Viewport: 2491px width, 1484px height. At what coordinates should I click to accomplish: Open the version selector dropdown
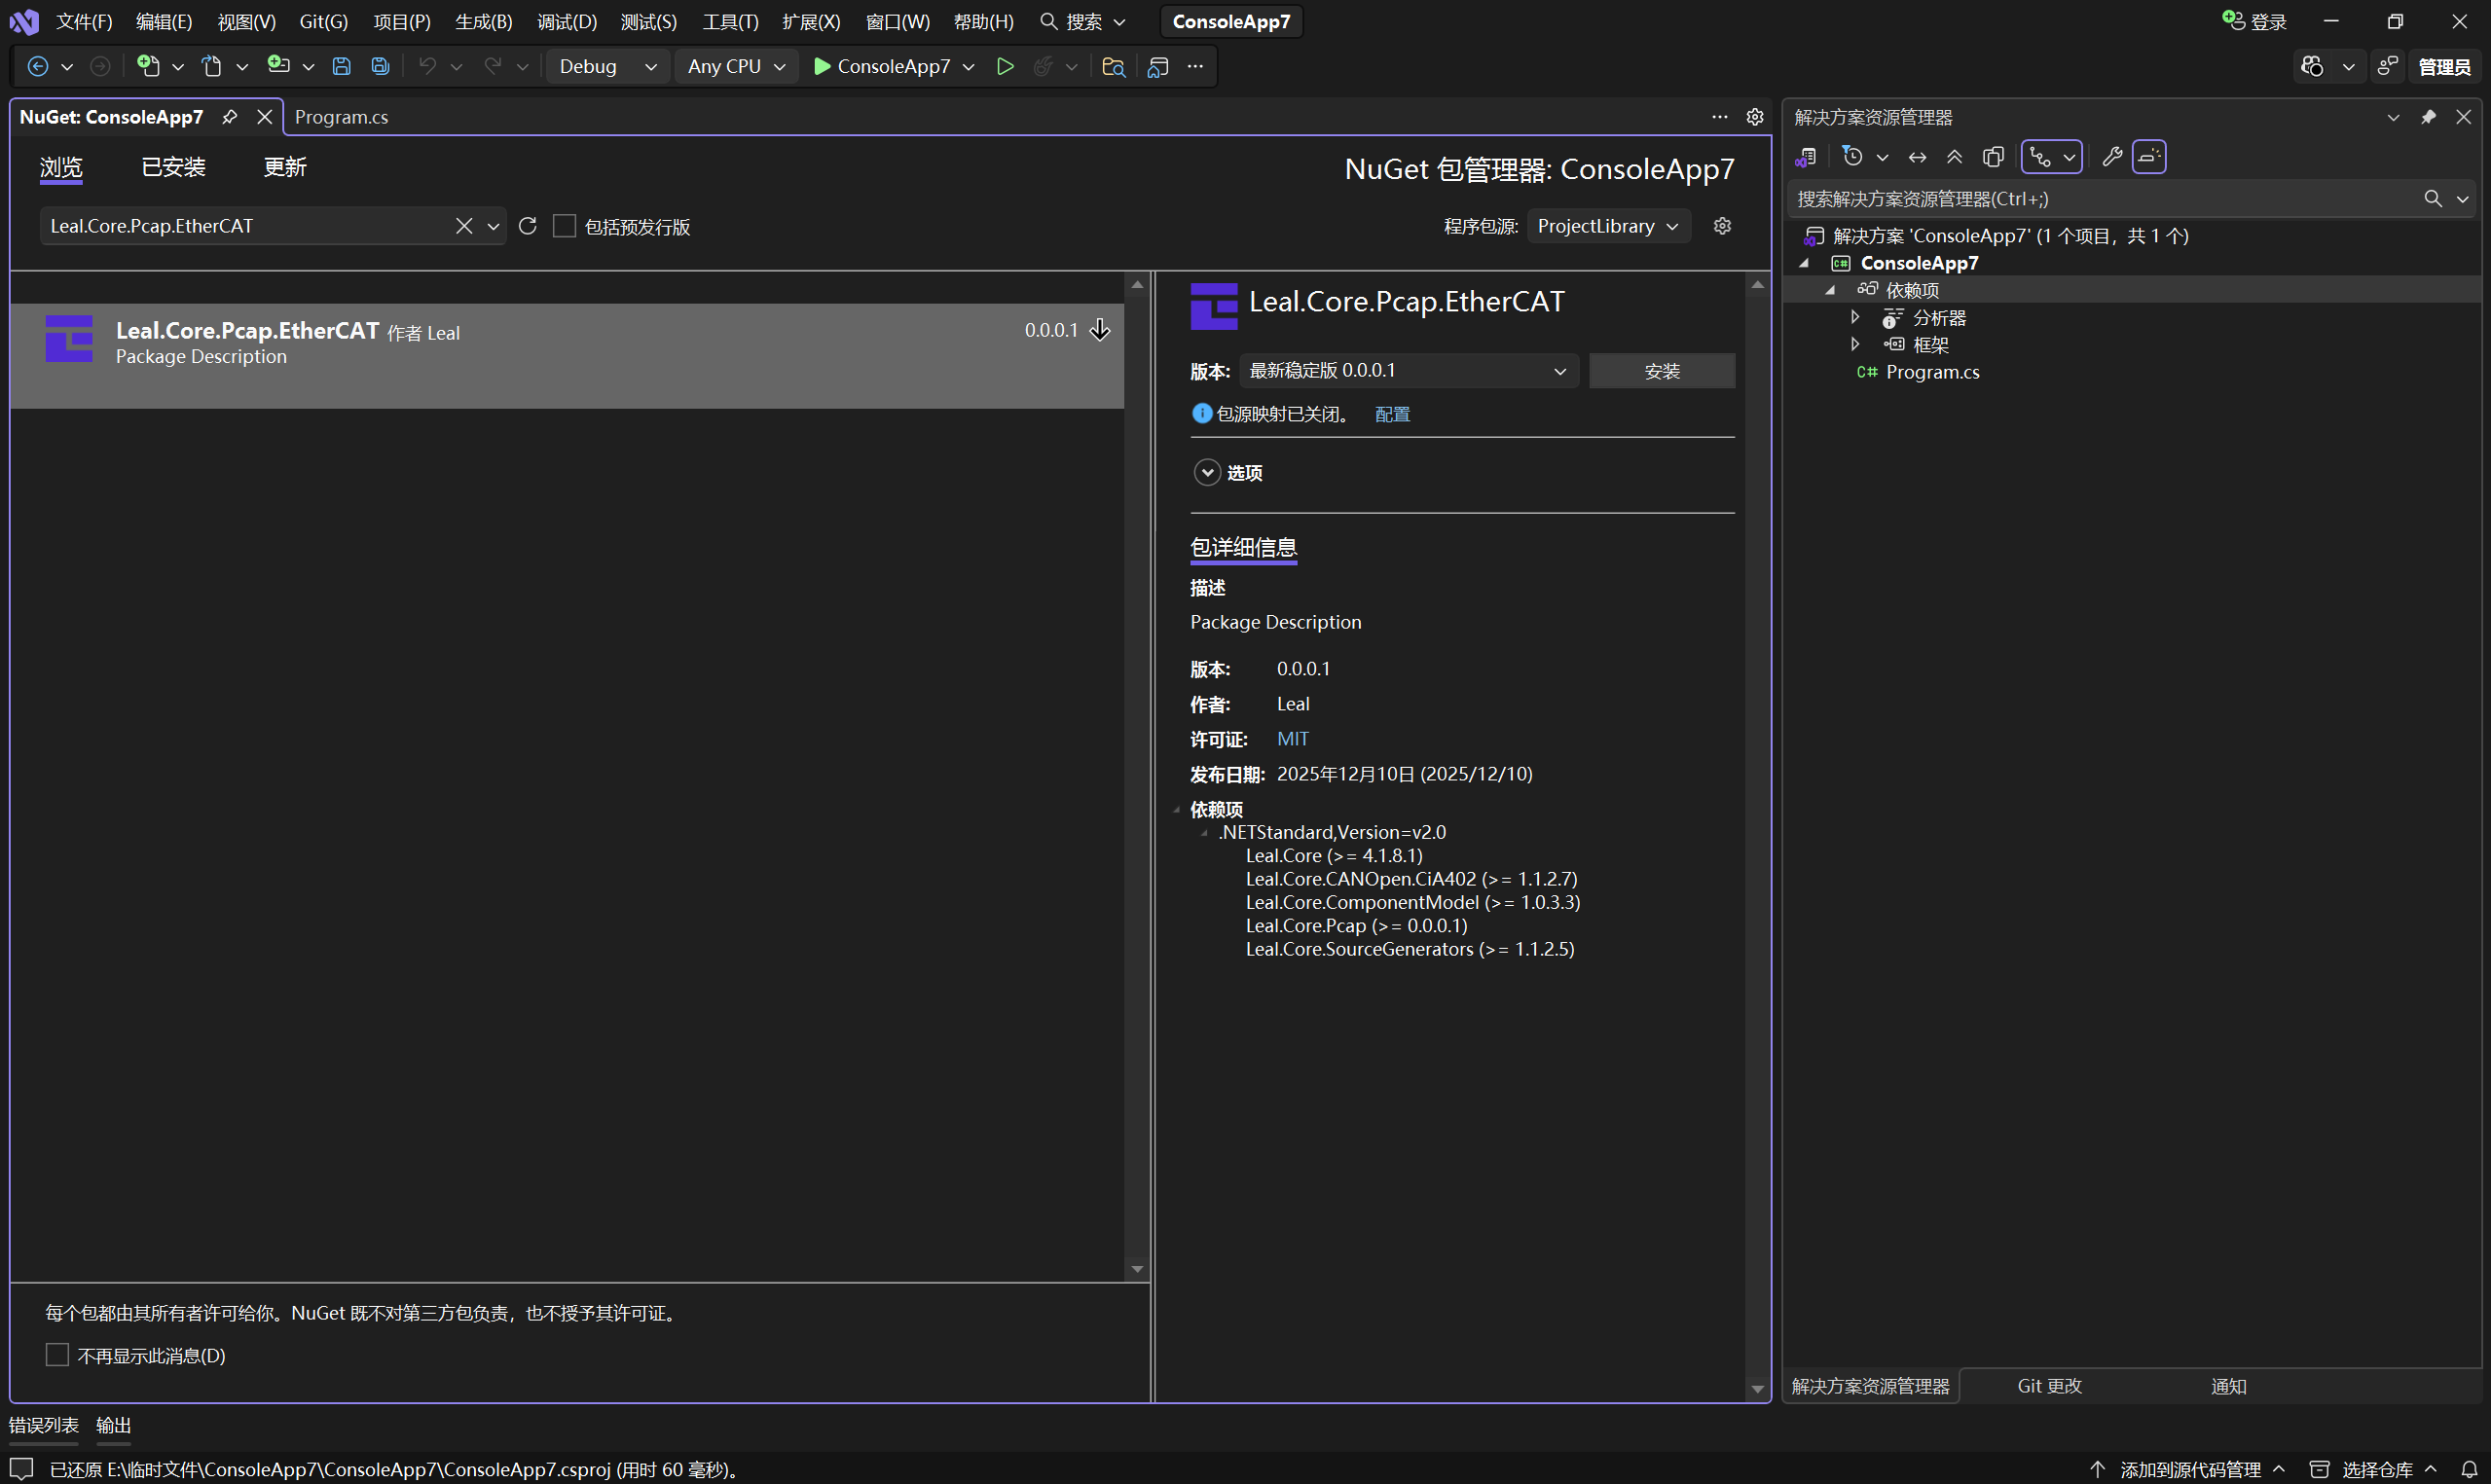coord(1409,371)
